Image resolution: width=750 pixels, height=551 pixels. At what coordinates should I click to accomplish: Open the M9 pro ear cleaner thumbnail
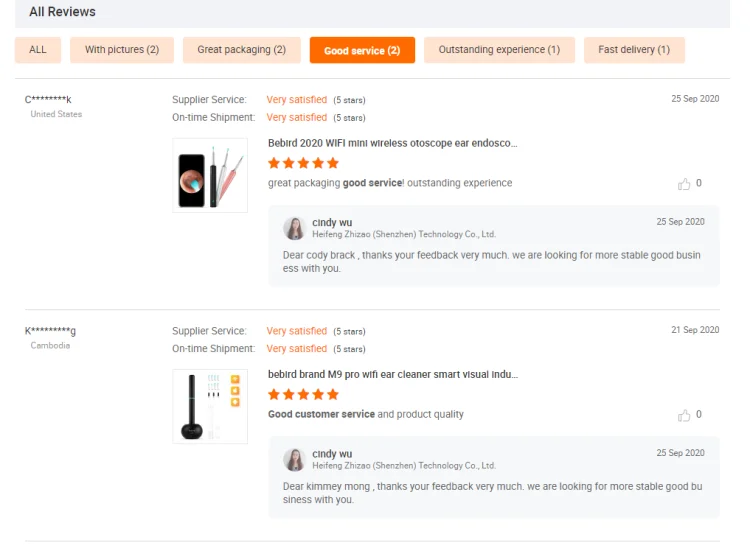tap(210, 406)
